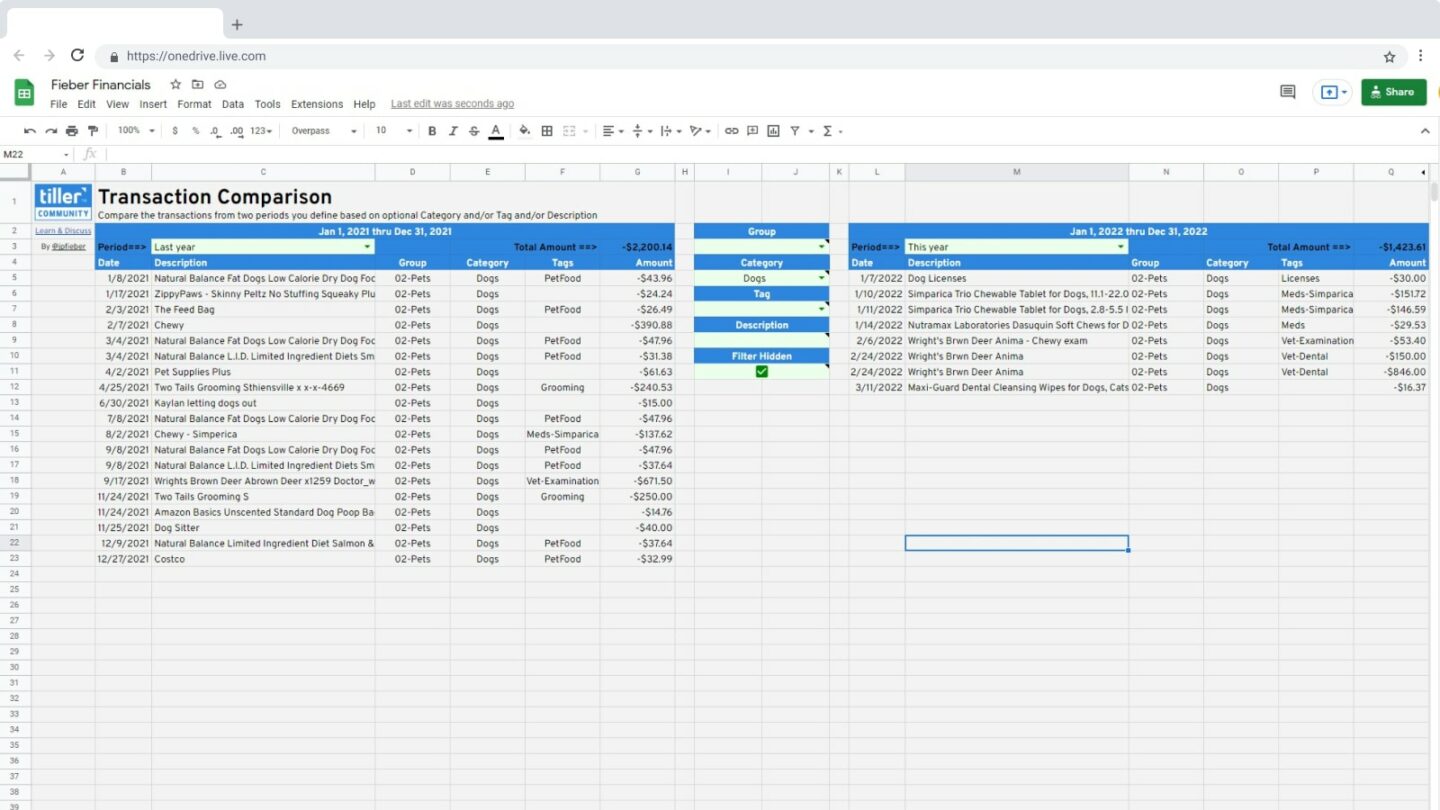Open borders formatting options
1440x810 pixels.
tap(546, 131)
